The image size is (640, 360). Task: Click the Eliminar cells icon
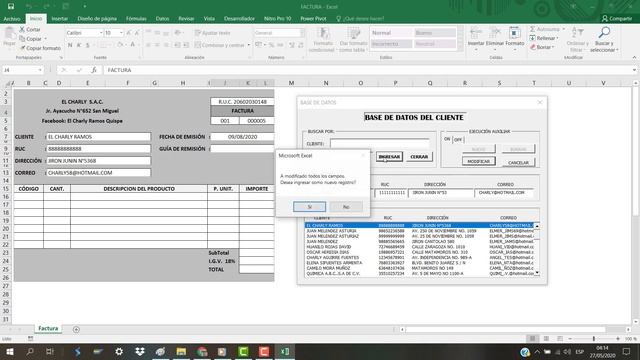coord(495,33)
